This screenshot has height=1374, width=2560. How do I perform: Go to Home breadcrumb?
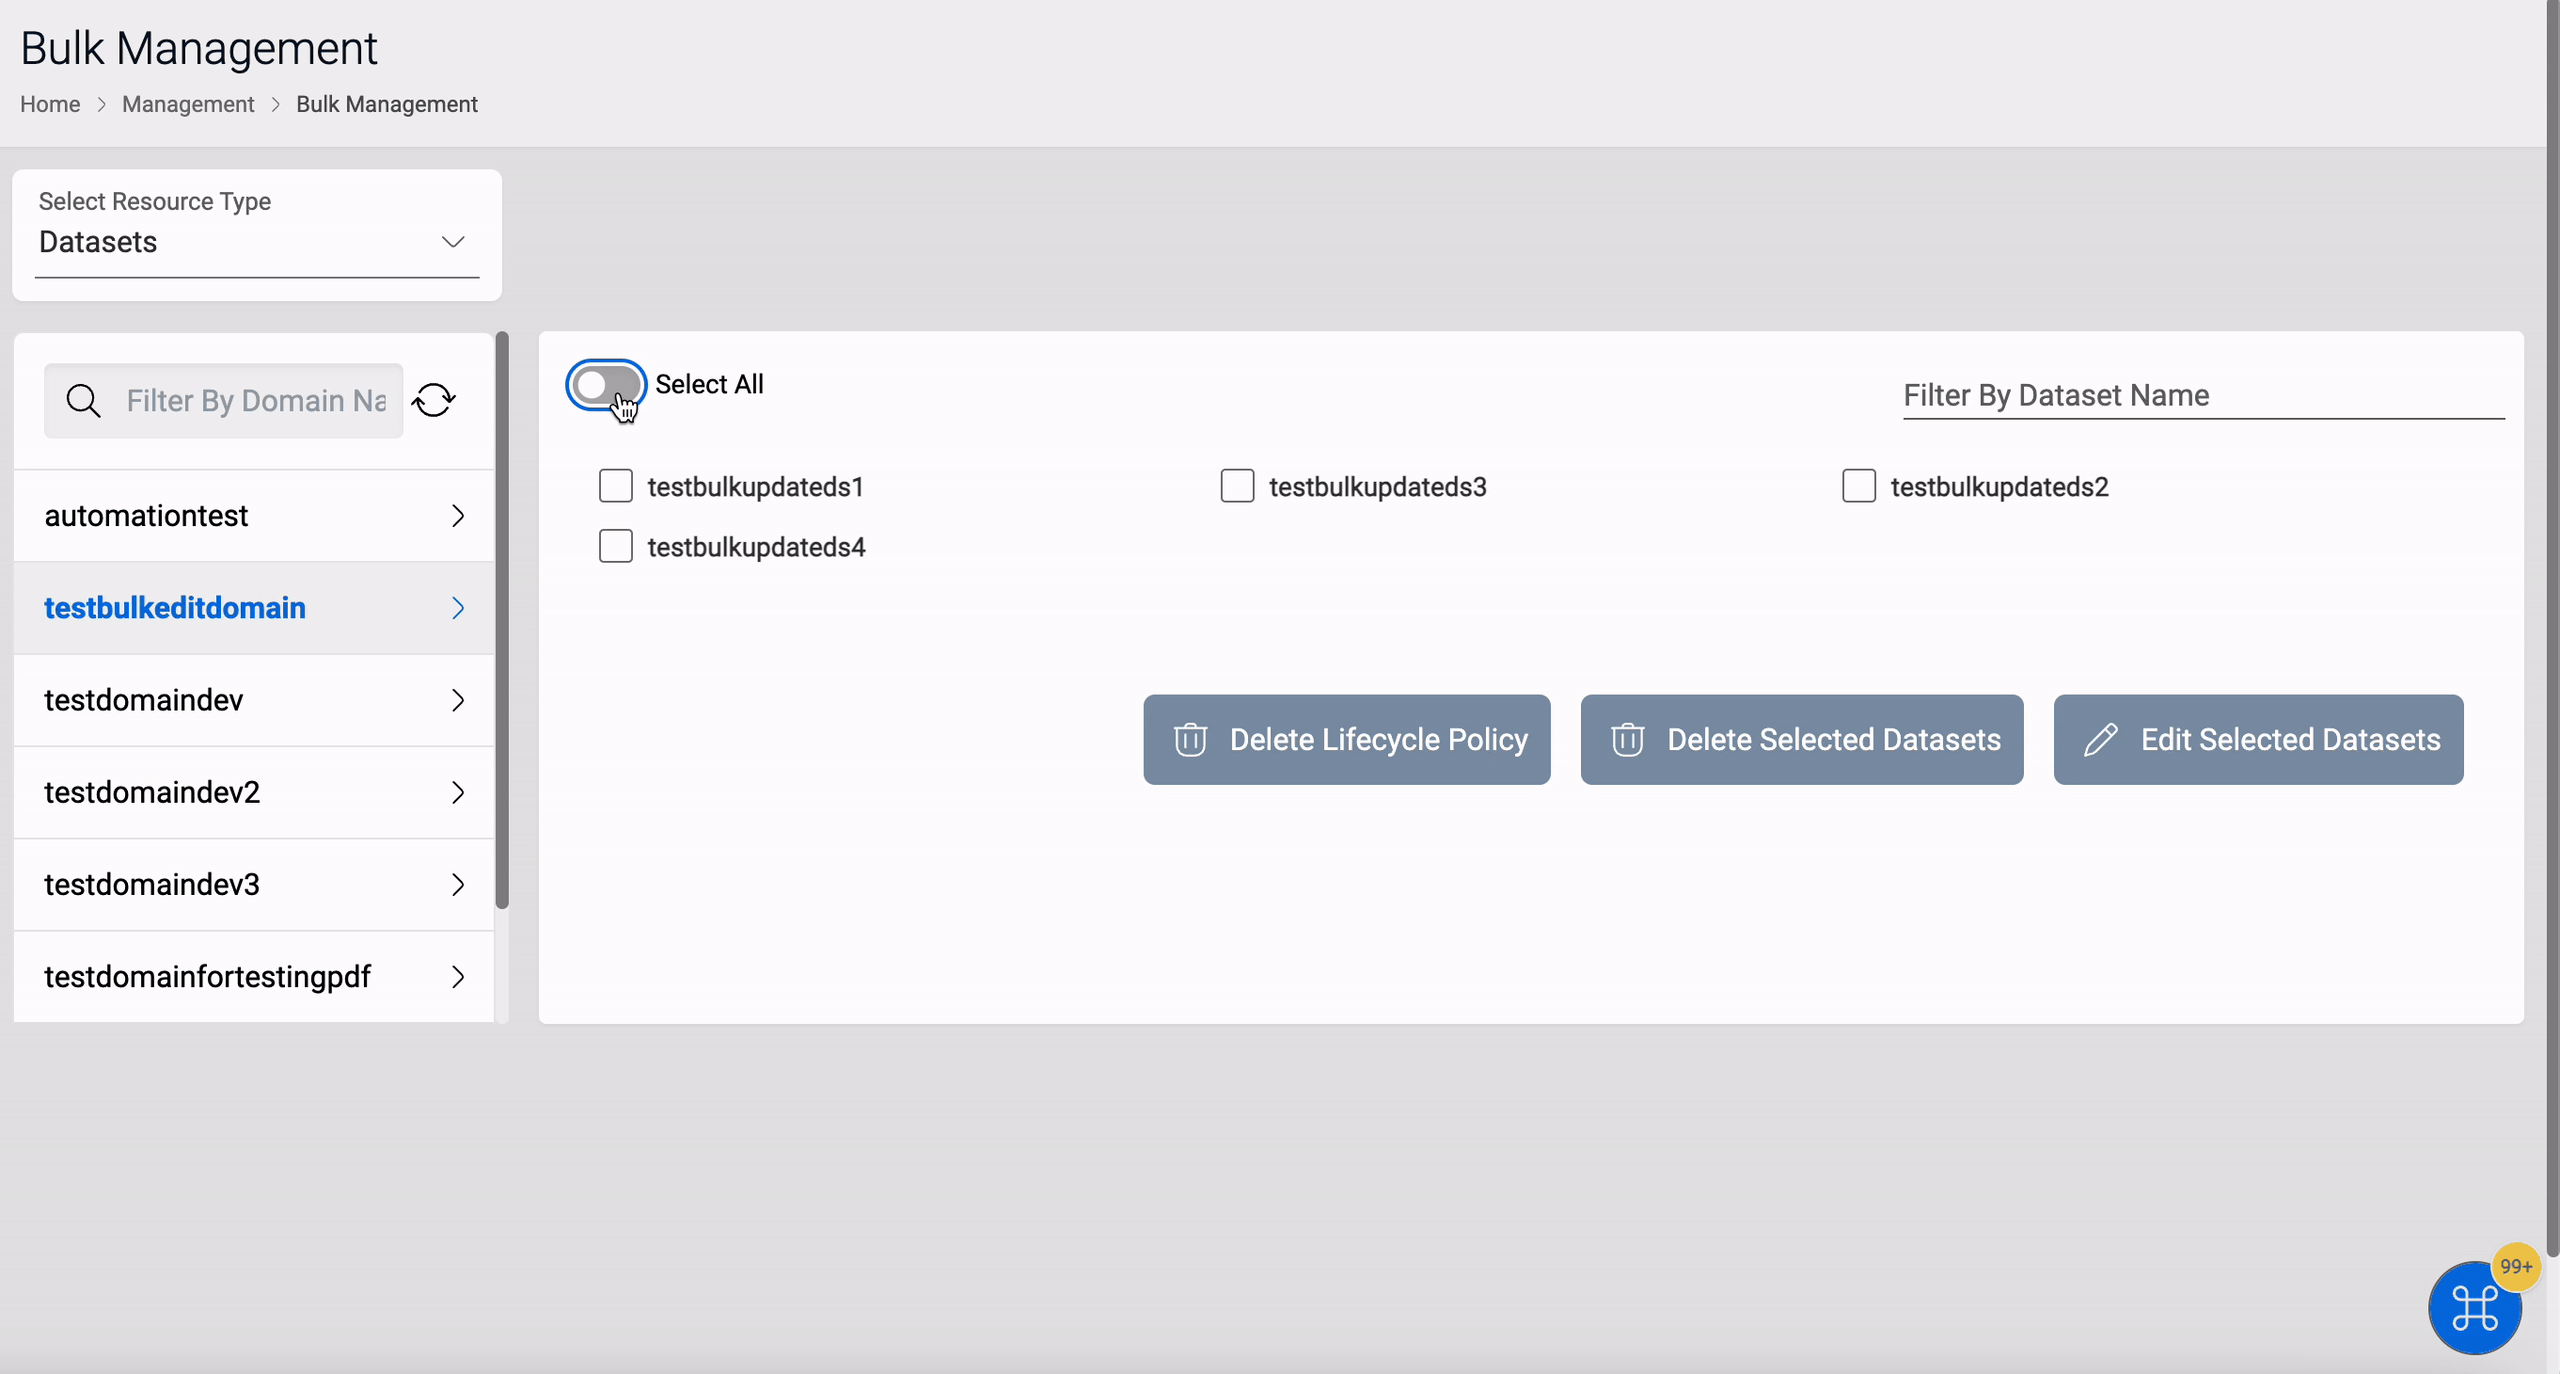click(x=50, y=104)
